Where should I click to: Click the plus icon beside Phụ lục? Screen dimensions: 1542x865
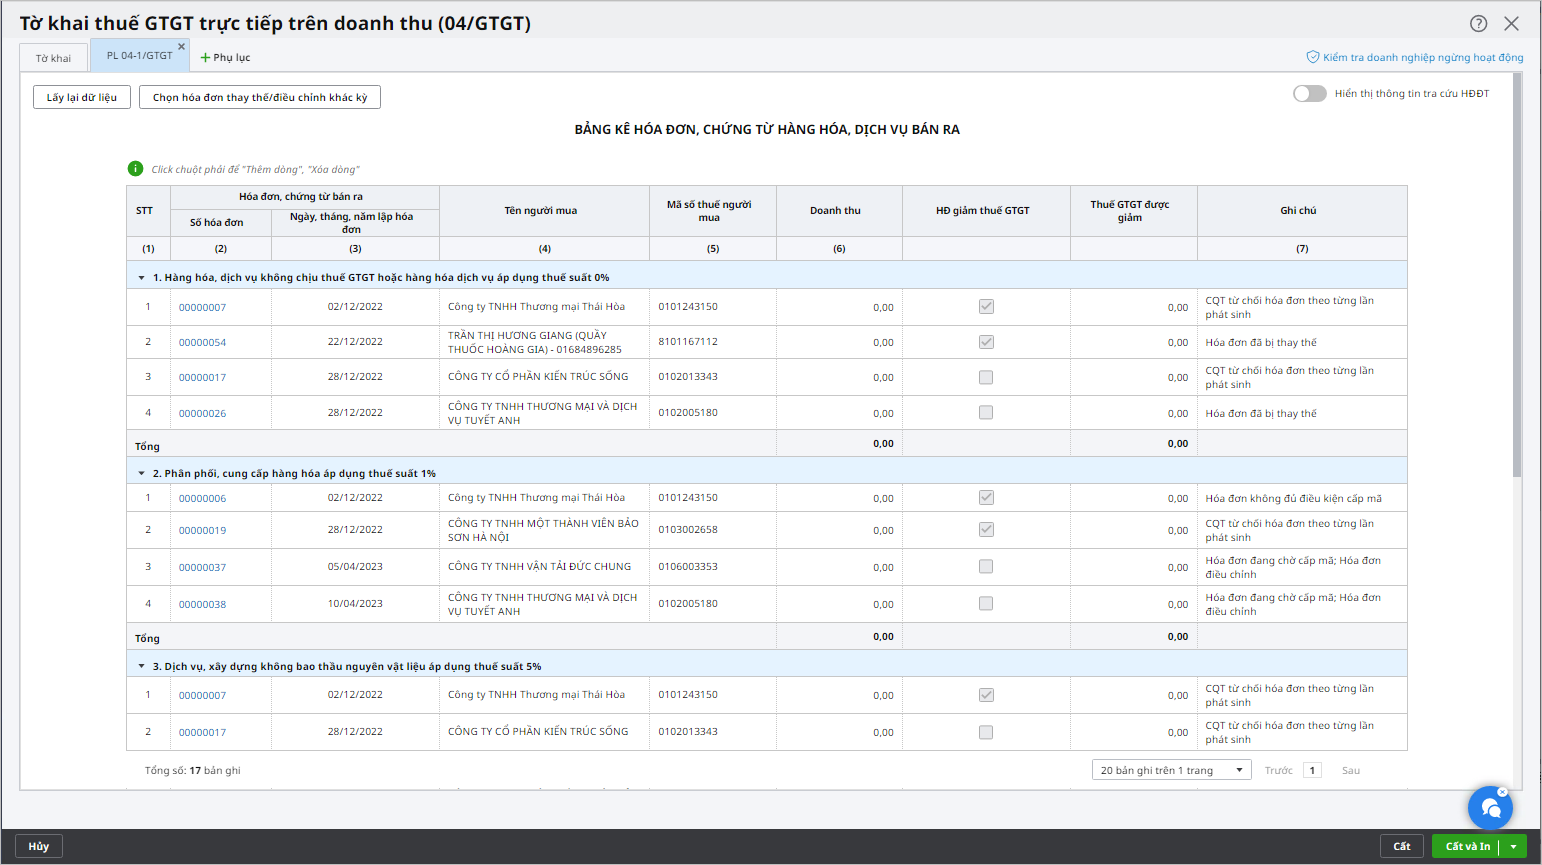pyautogui.click(x=205, y=58)
